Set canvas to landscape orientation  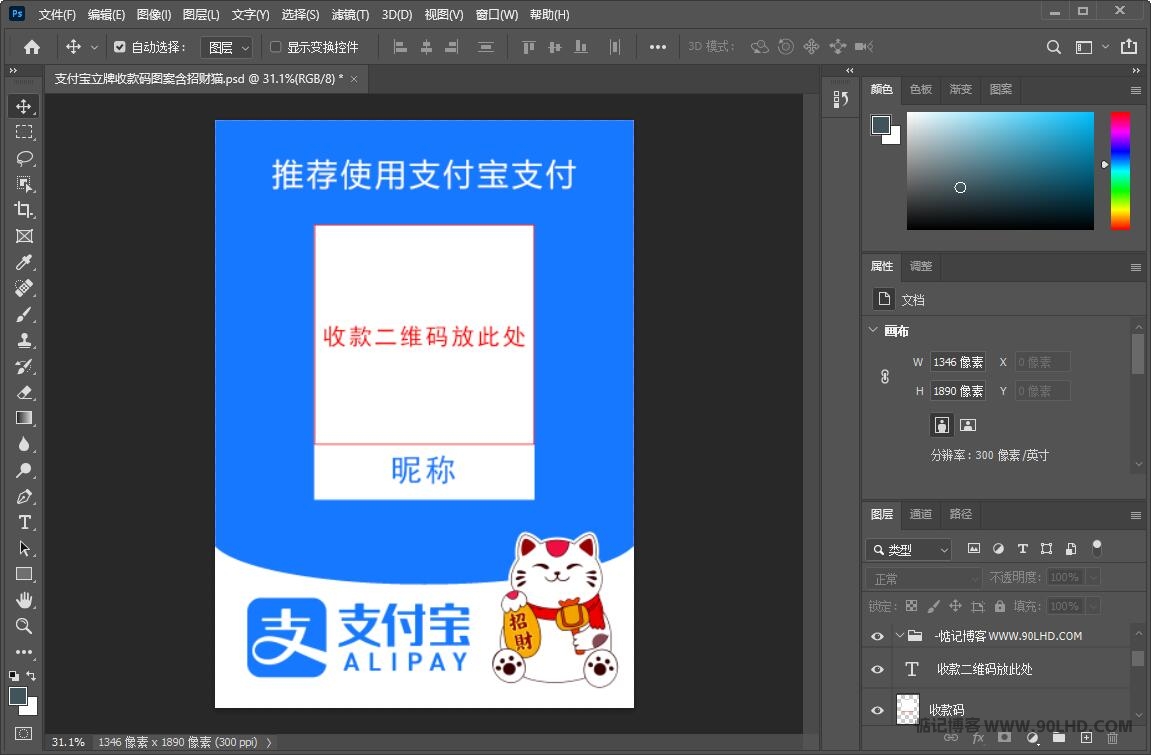968,425
